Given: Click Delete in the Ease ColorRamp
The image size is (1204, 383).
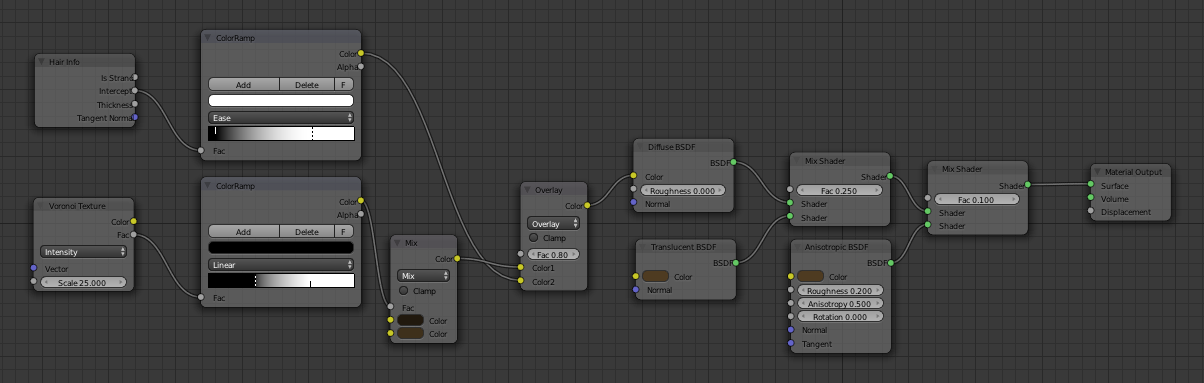Looking at the screenshot, I should click(x=307, y=85).
